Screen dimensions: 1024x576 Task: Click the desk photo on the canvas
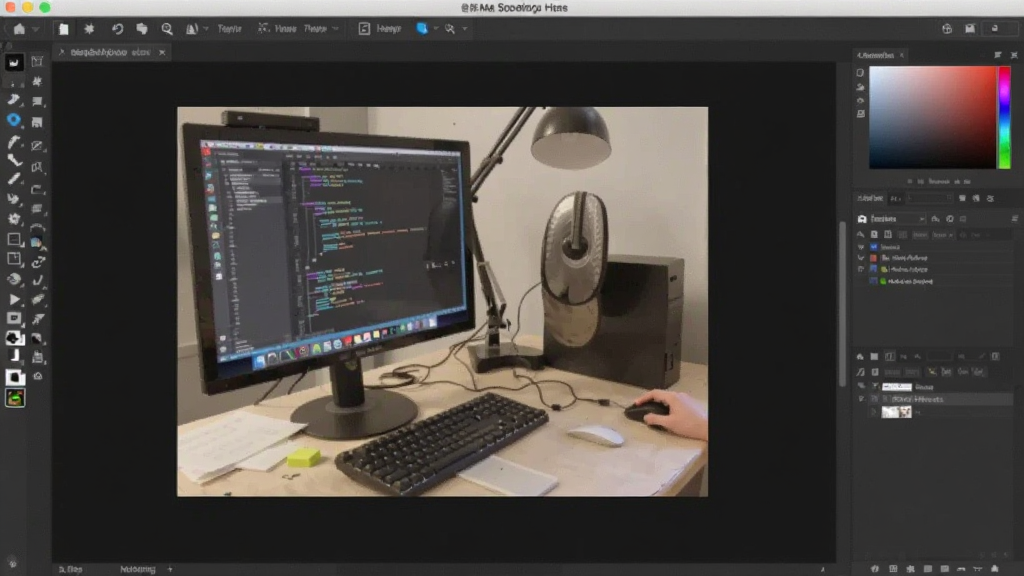(442, 302)
